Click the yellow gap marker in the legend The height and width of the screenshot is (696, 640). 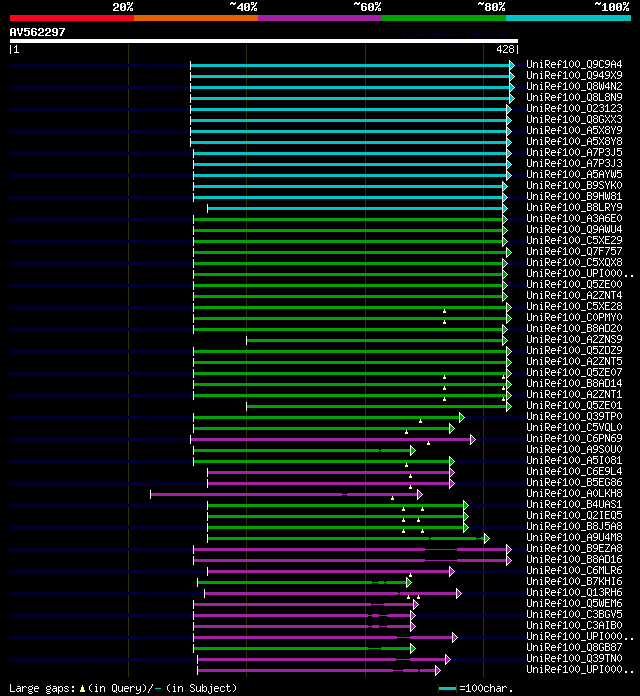click(x=82, y=689)
